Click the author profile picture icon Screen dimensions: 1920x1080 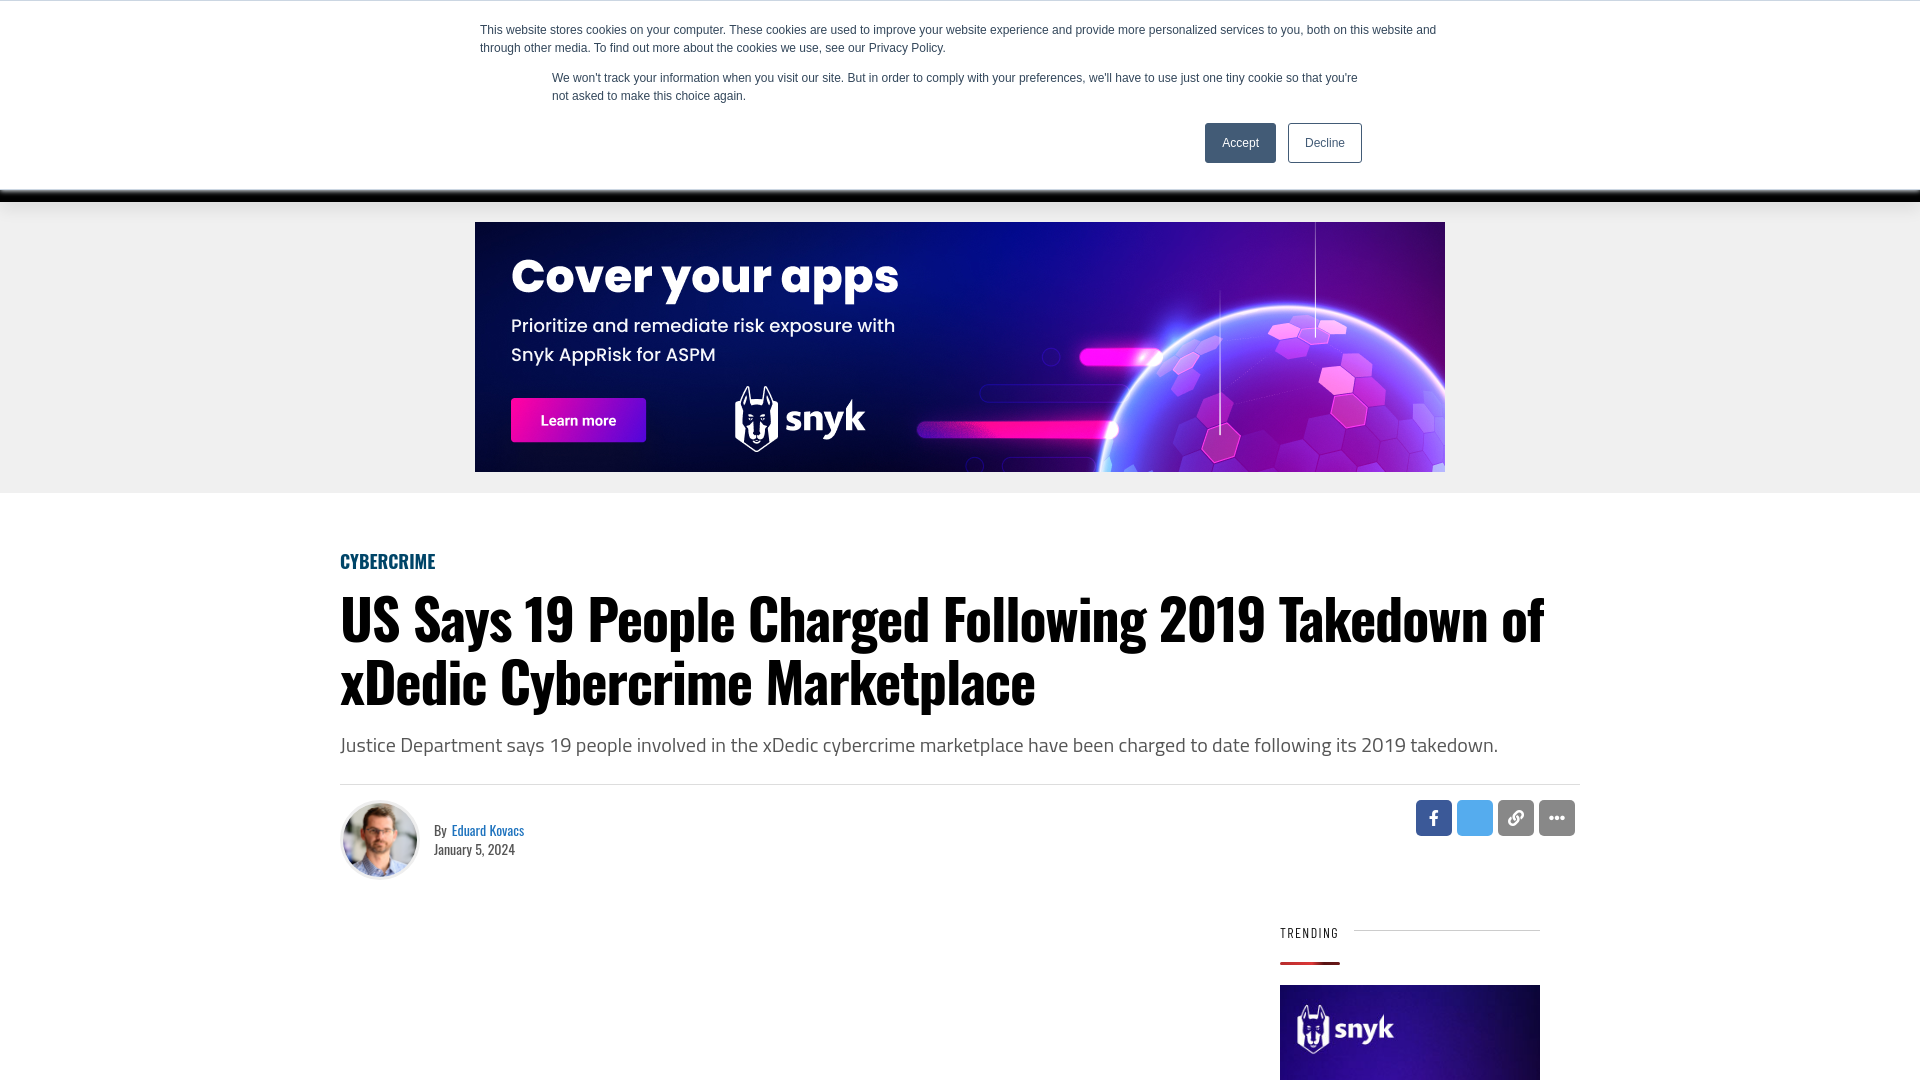pos(380,839)
